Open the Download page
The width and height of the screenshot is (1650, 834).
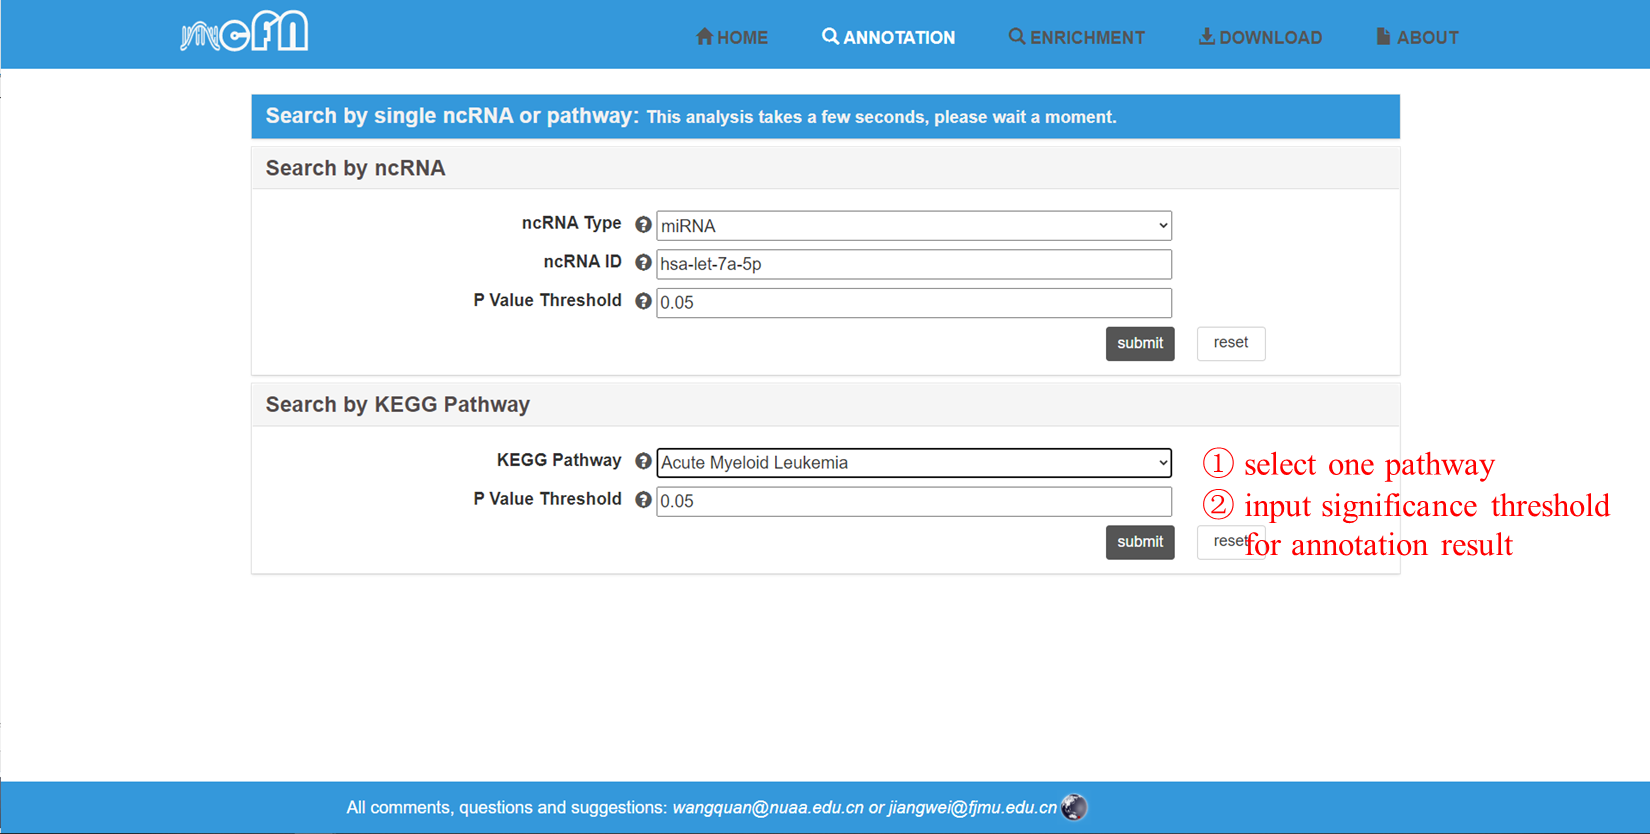click(1260, 38)
